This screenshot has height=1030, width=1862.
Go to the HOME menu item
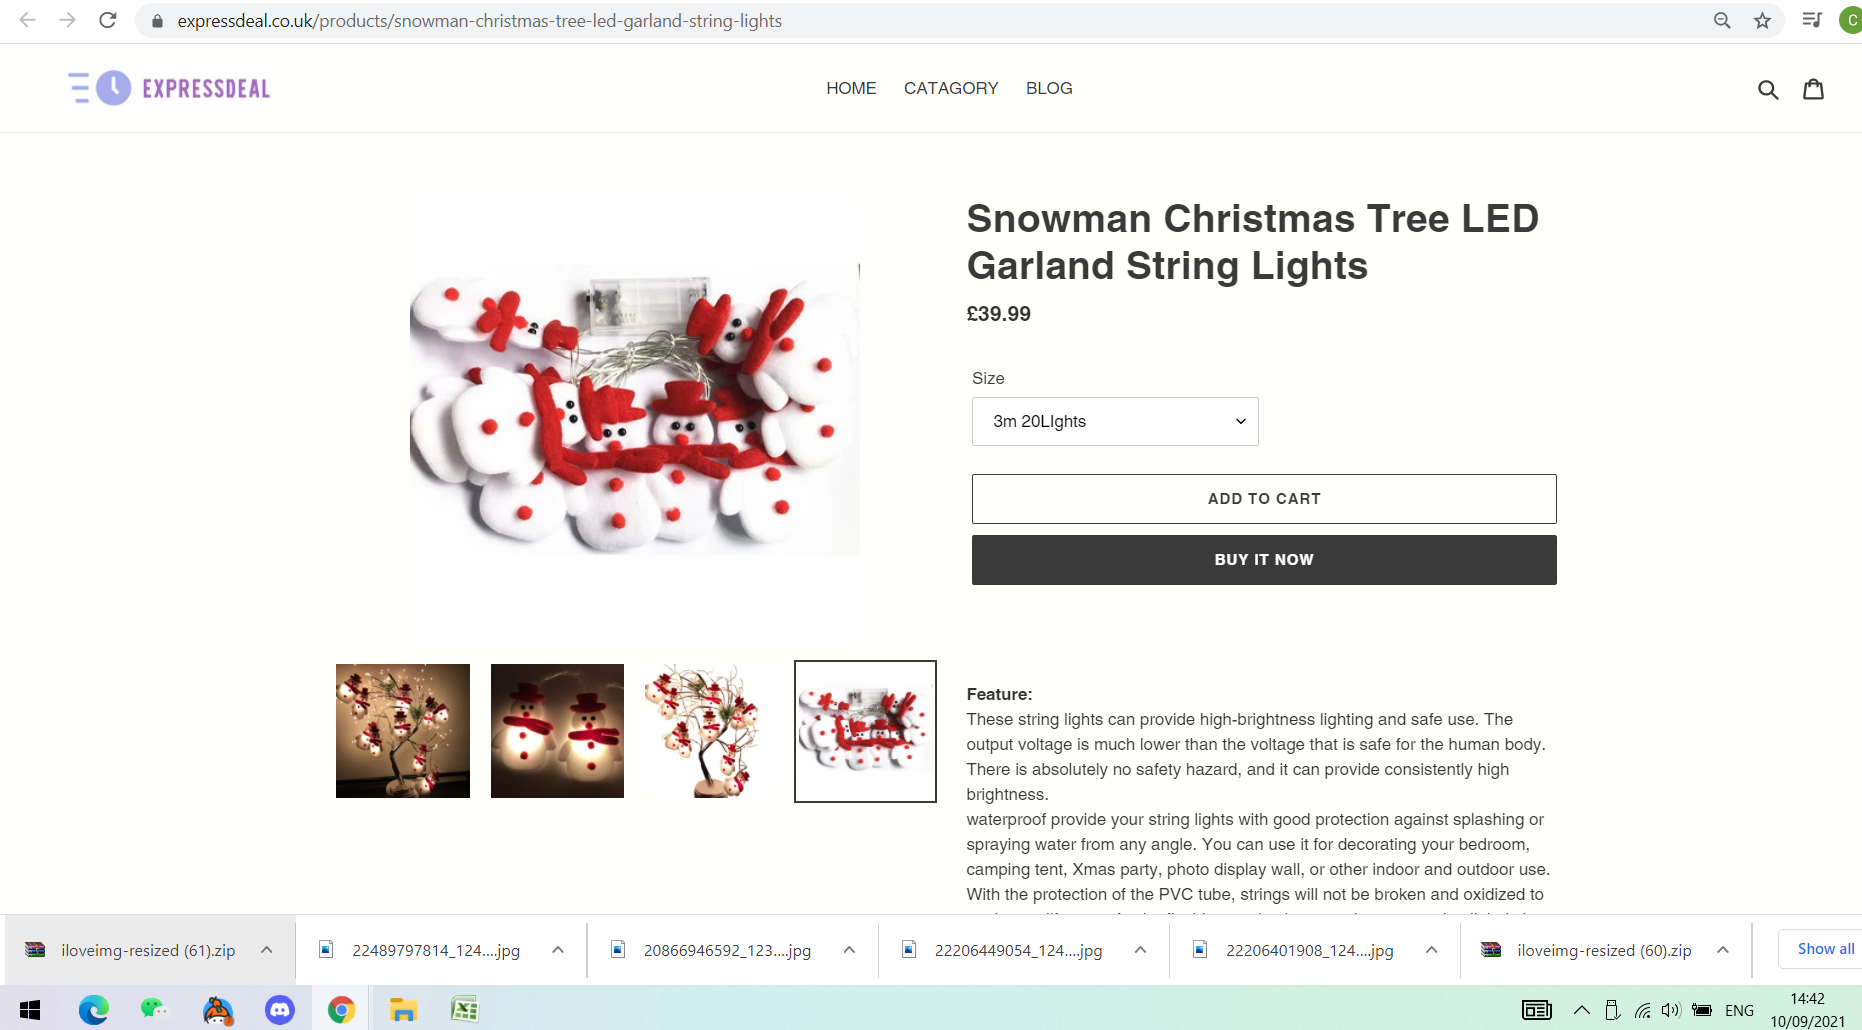tap(851, 88)
